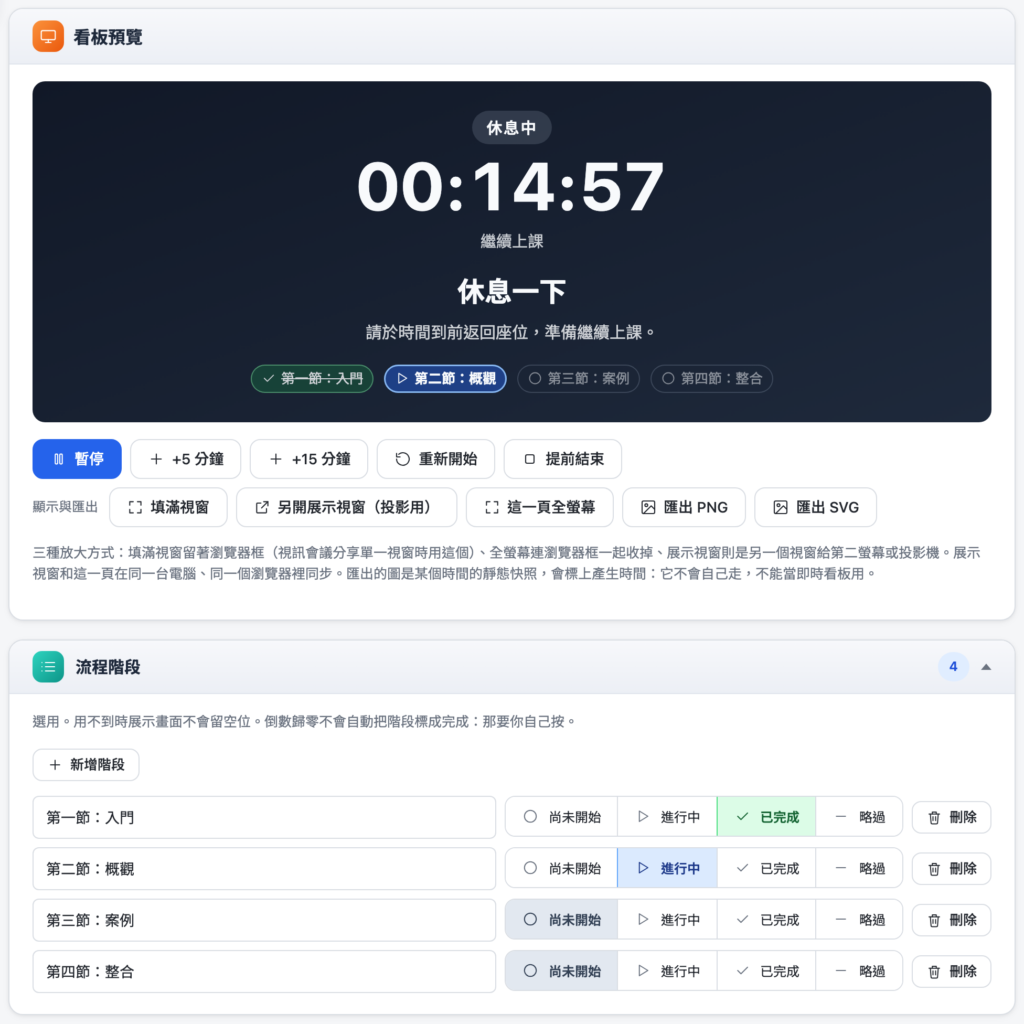This screenshot has height=1024, width=1024.
Task: Pause the countdown with 暫停 button
Action: coord(77,459)
